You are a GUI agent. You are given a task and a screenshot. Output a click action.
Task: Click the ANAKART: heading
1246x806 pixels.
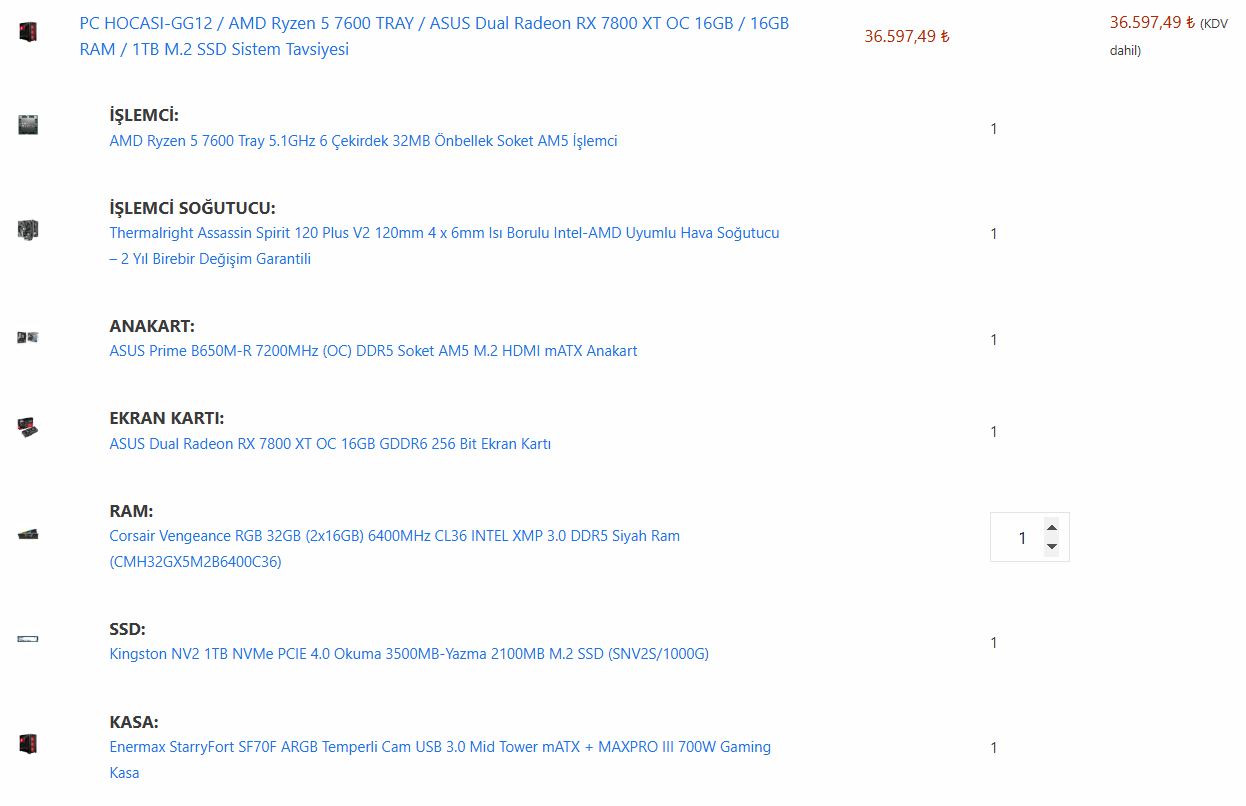(x=152, y=326)
